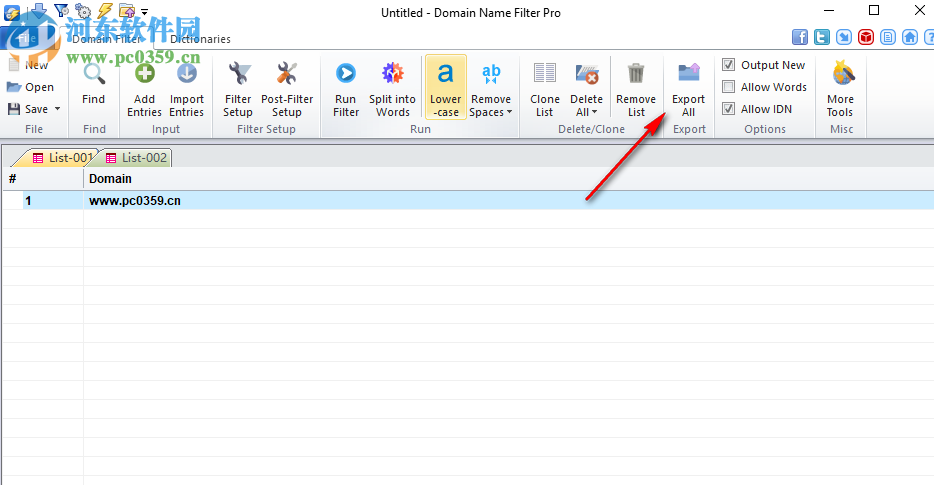Open Filter Setup

(x=238, y=89)
